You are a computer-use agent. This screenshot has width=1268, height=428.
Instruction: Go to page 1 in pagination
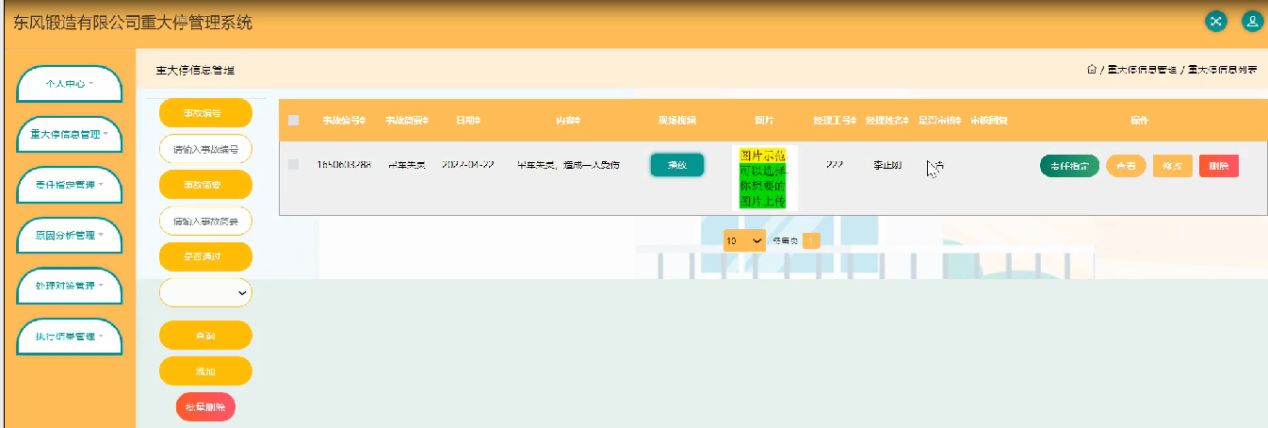pos(810,241)
